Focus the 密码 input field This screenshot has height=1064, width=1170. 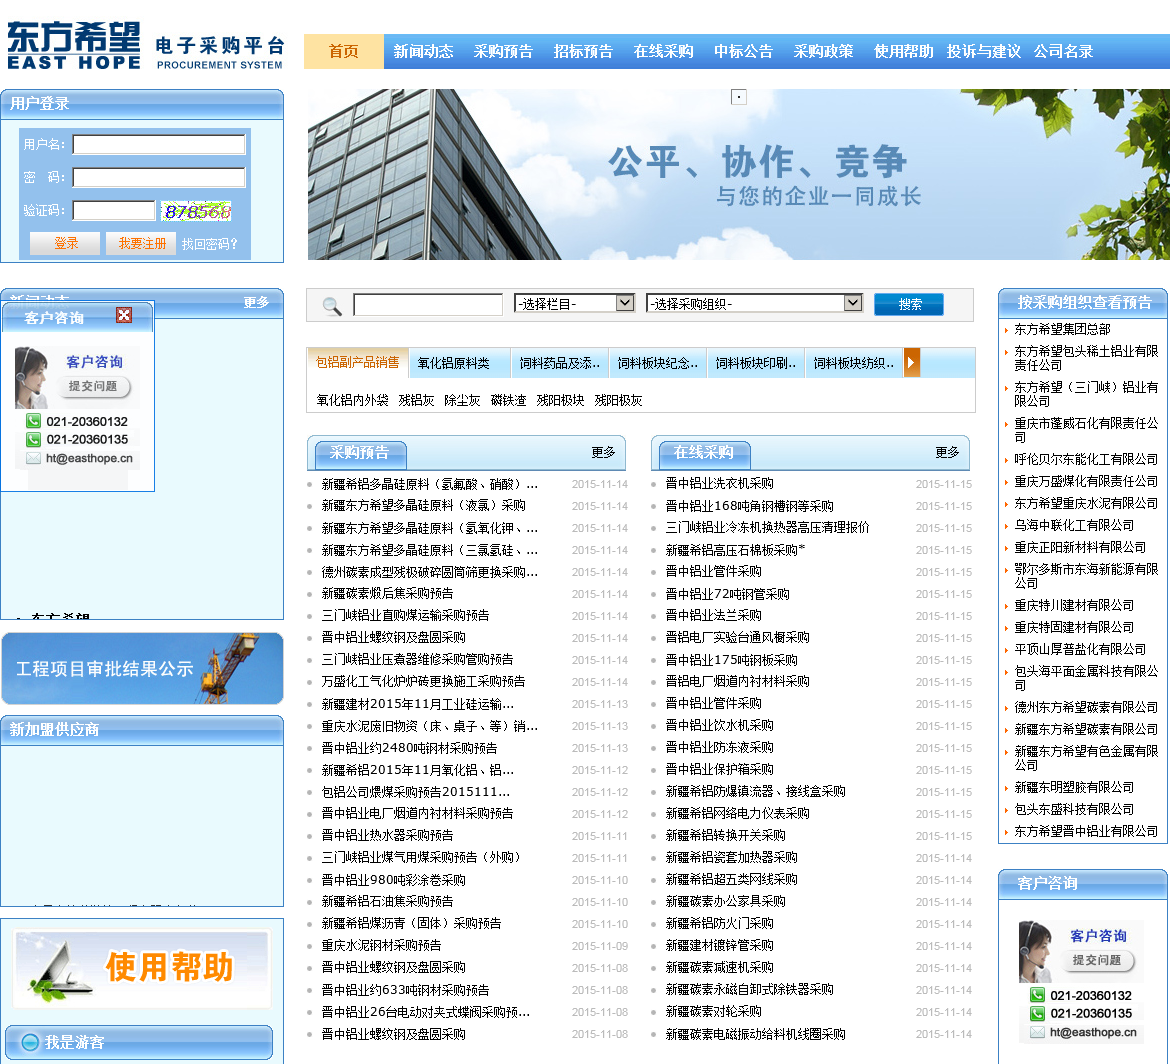coord(159,178)
